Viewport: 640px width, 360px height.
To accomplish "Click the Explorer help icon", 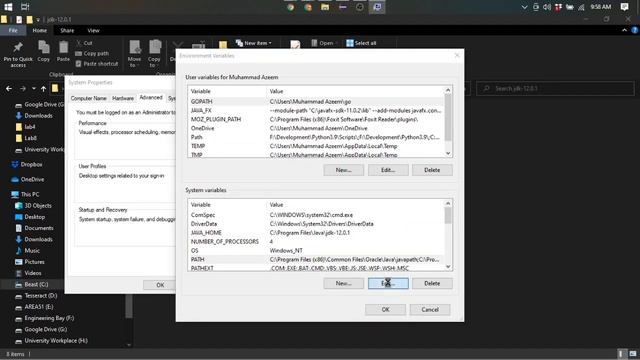I will pos(635,30).
